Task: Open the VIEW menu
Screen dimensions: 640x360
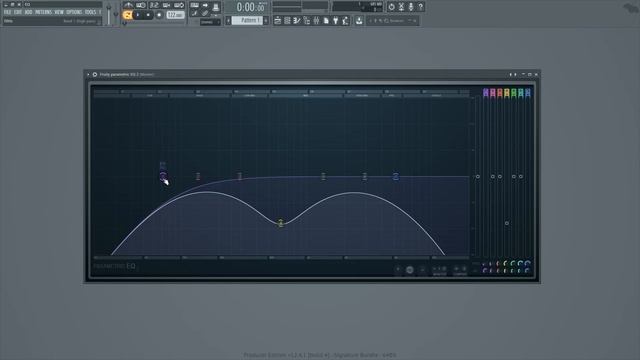Action: pyautogui.click(x=59, y=12)
